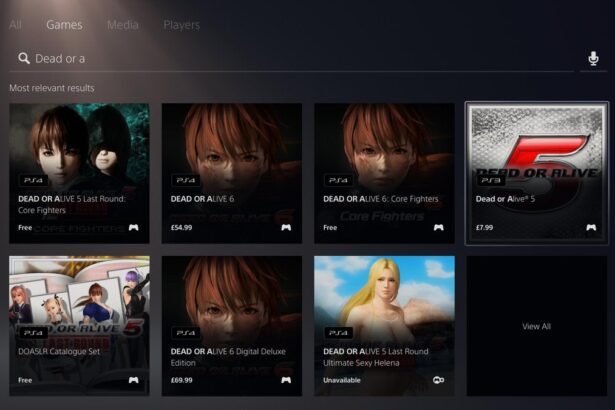This screenshot has width=615, height=410.
Task: Activate the microphone voice search icon
Action: point(593,58)
